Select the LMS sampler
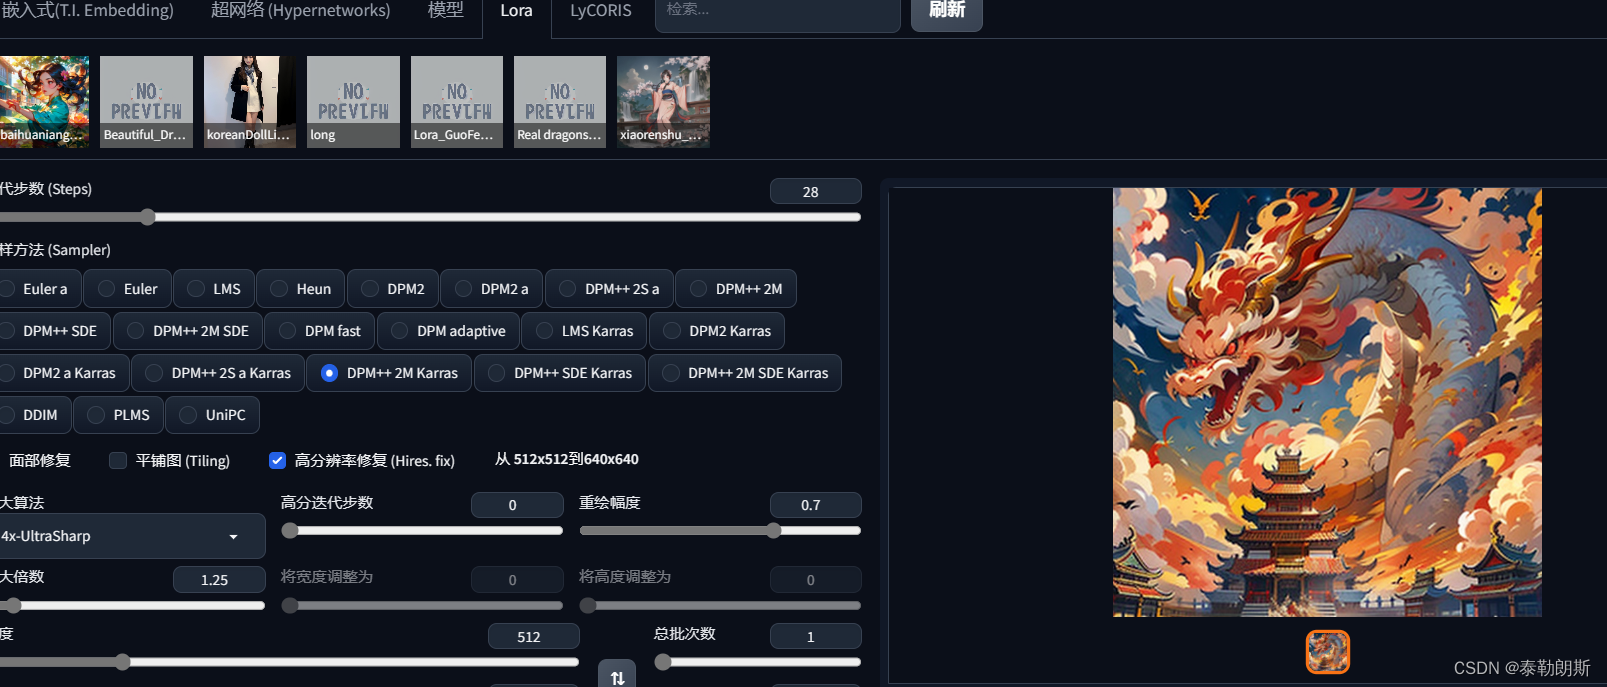Screen dimensions: 1607x687 tap(214, 289)
